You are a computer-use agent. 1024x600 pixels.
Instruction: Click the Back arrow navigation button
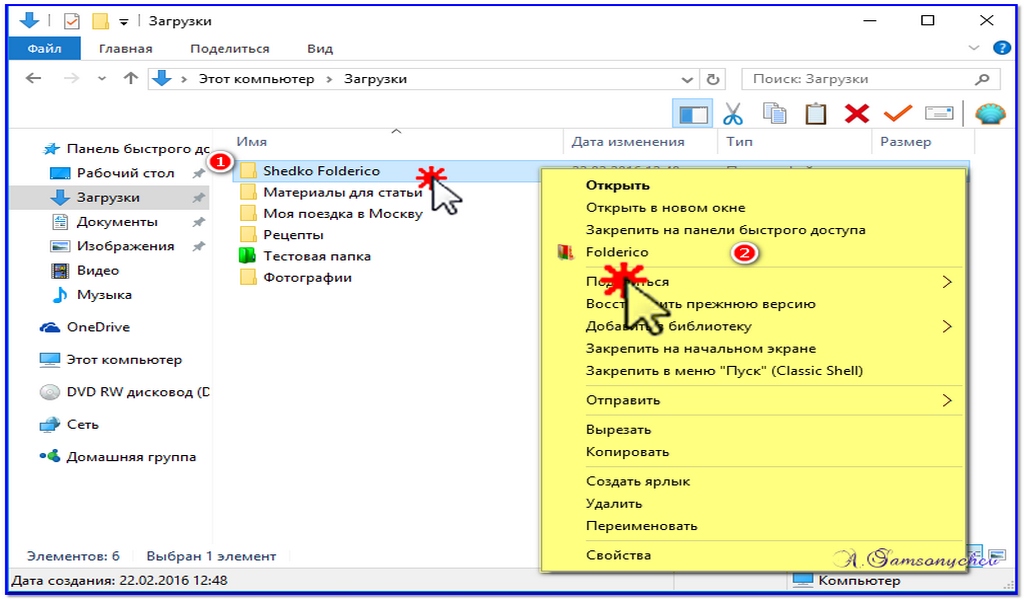(x=33, y=78)
